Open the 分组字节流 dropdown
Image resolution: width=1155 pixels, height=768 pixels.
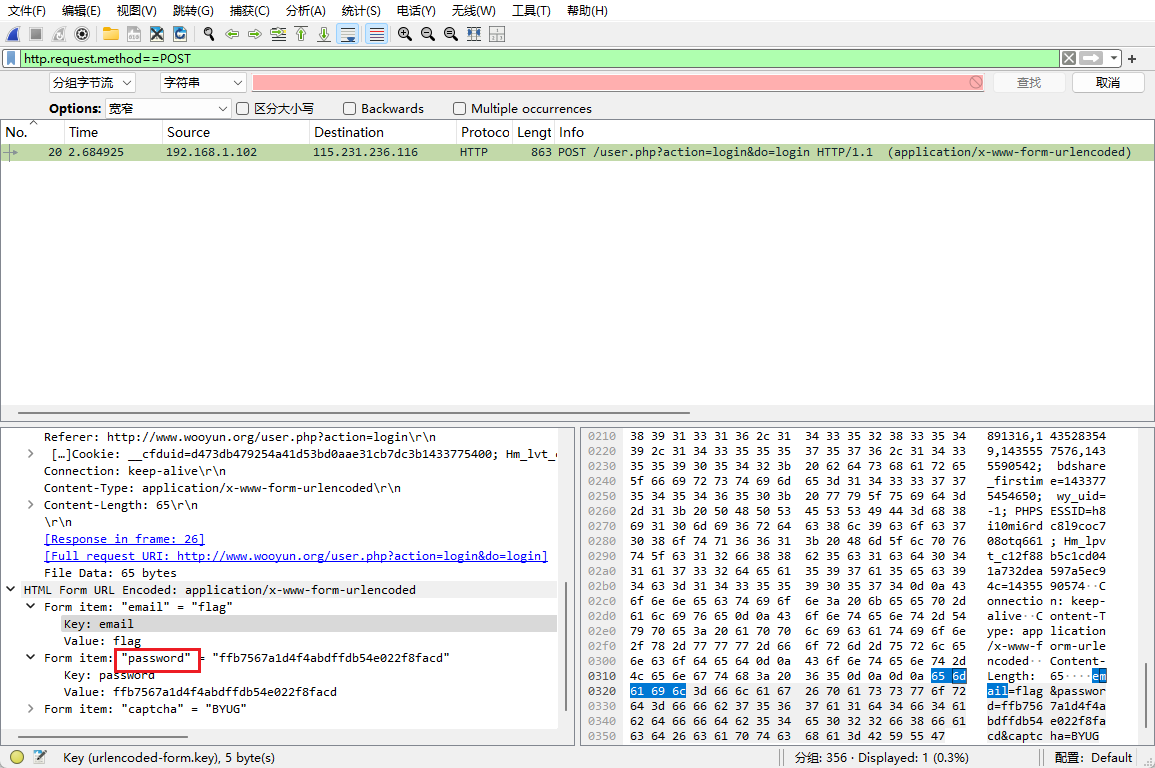[93, 82]
